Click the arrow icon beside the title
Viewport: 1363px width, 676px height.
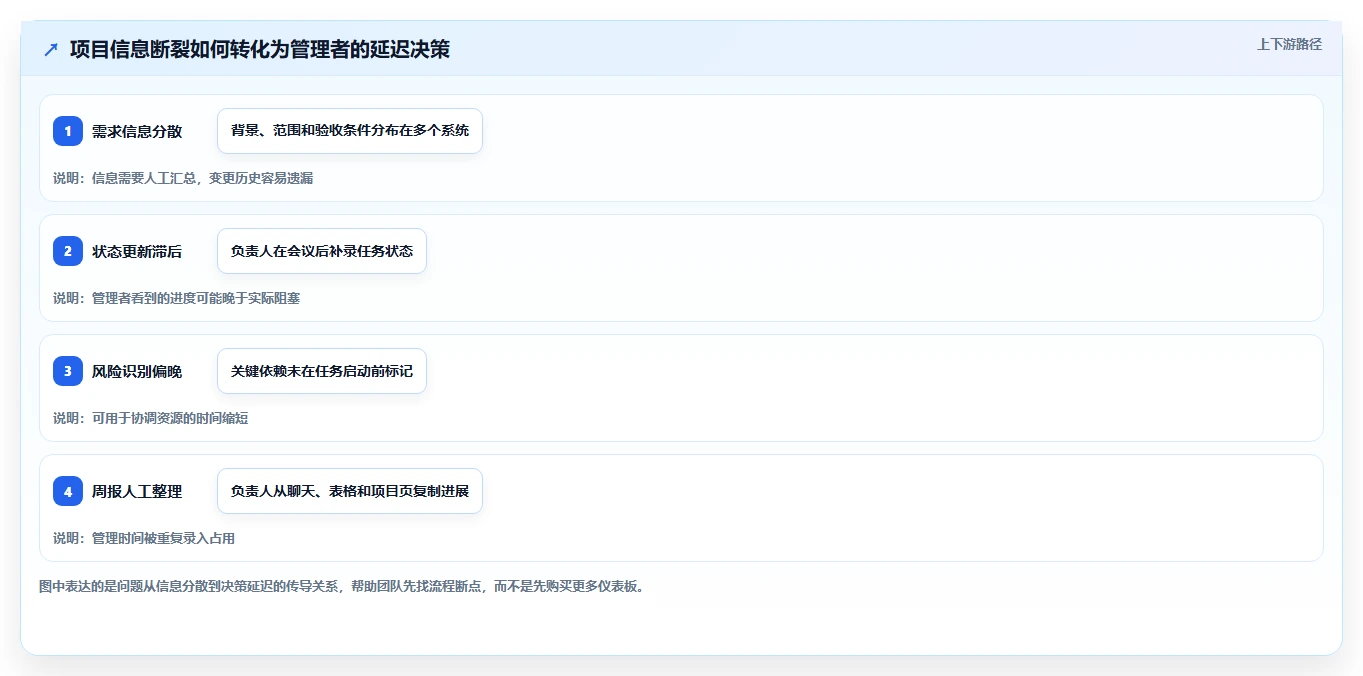click(51, 49)
